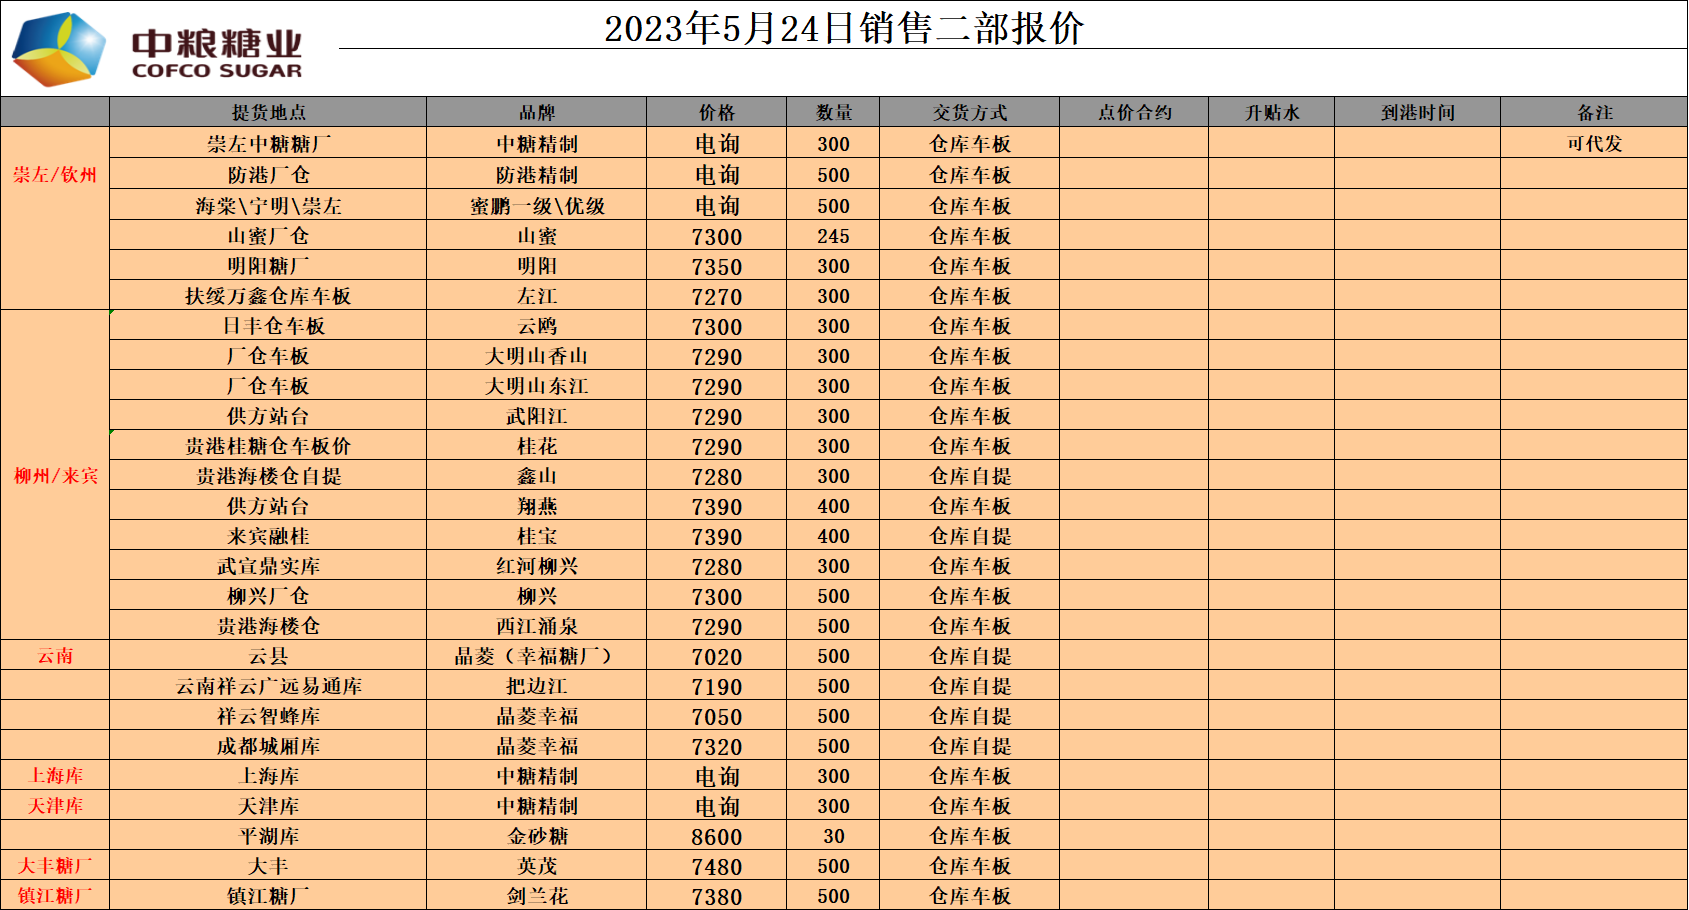Viewport: 1689px width, 910px height.
Task: Click the quantity cell showing 245
Action: click(x=833, y=237)
